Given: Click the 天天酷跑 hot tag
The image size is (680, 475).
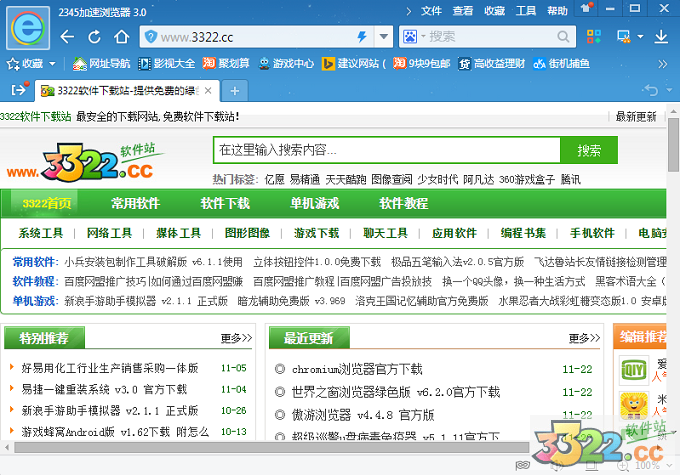Looking at the screenshot, I should [346, 180].
